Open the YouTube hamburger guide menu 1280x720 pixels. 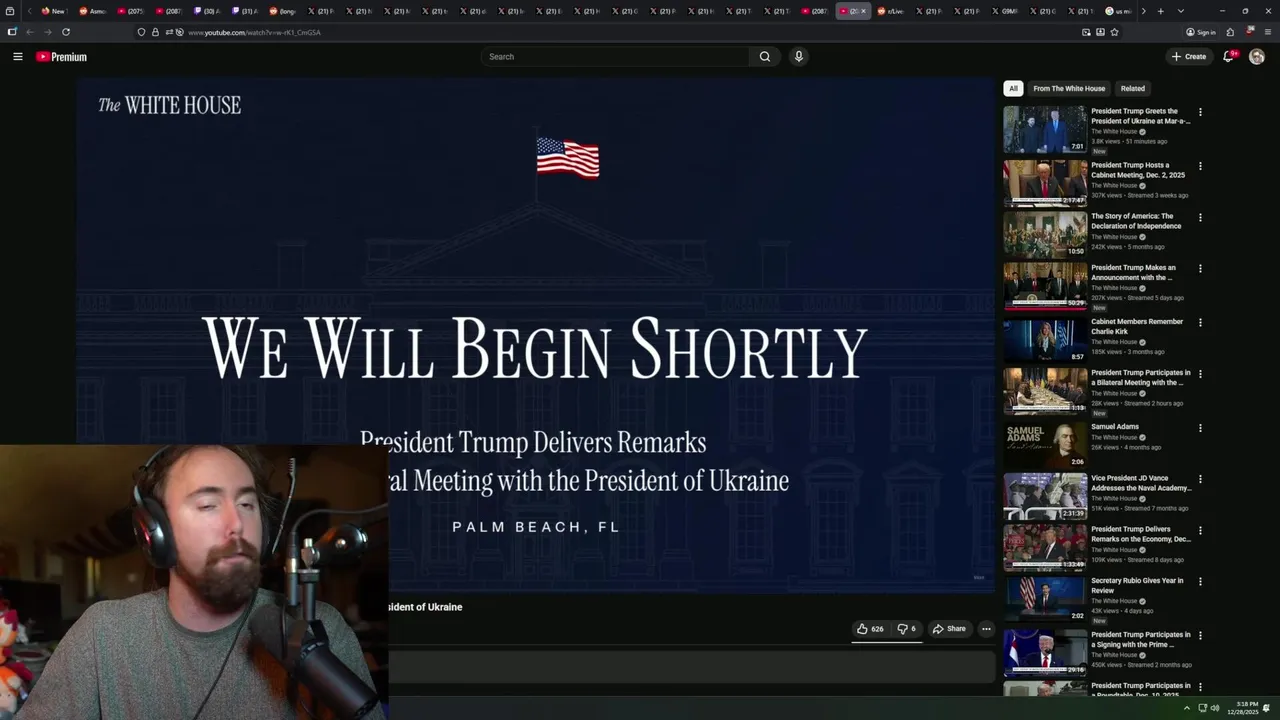pos(17,57)
